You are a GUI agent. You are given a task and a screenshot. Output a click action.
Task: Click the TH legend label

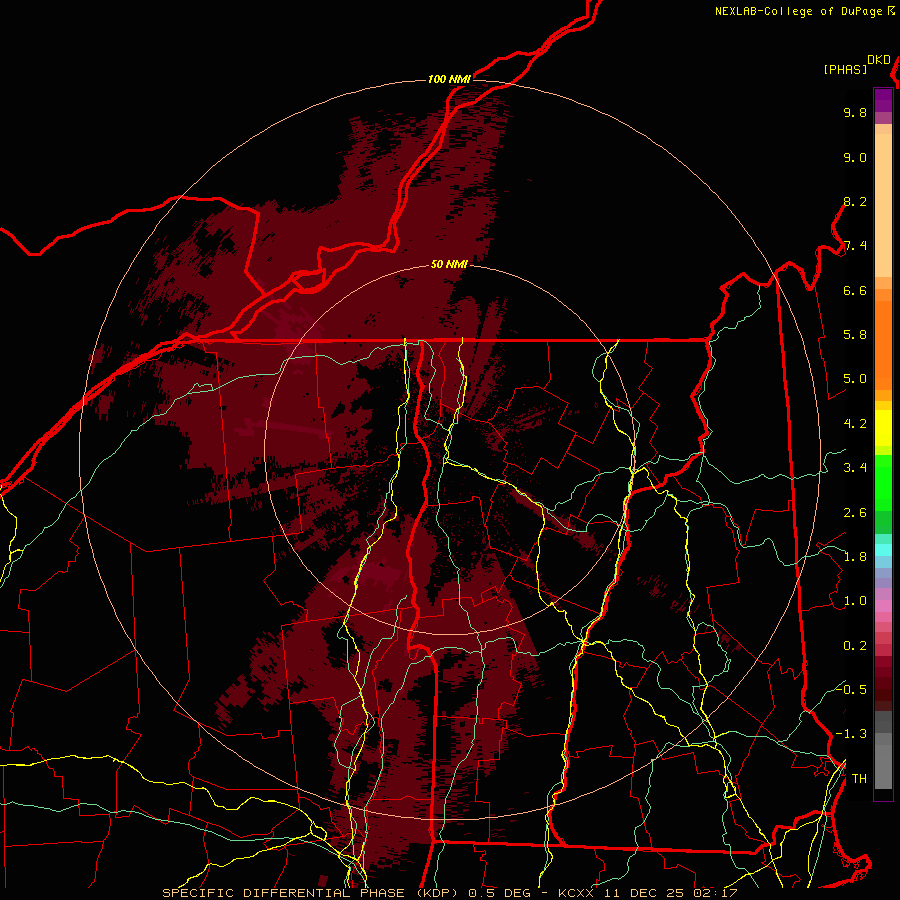point(859,779)
